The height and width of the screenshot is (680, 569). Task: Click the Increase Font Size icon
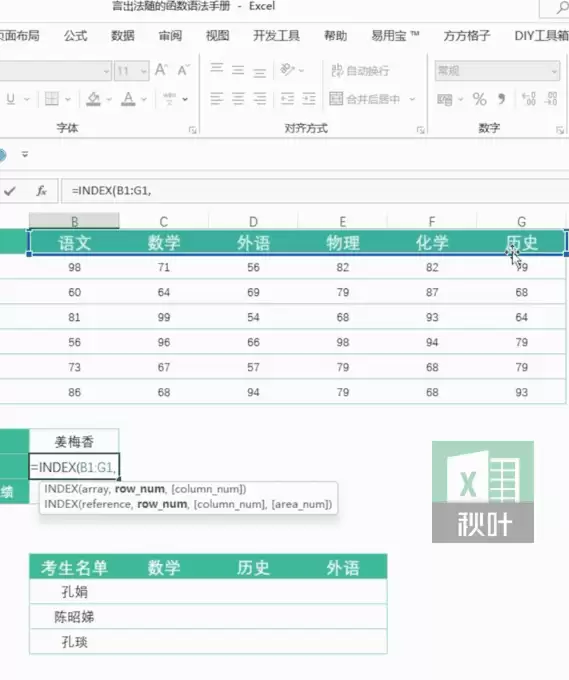point(161,70)
